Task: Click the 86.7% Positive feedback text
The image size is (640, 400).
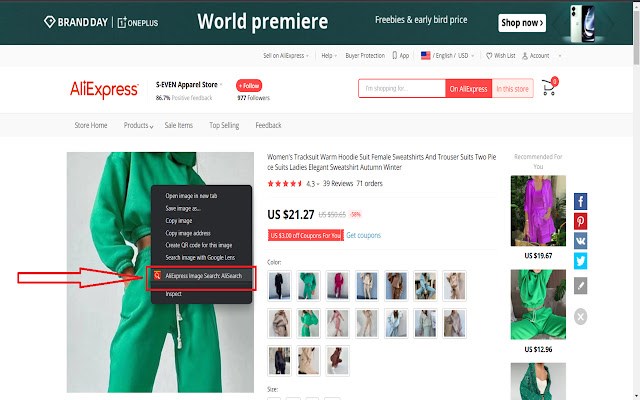Action: (184, 98)
